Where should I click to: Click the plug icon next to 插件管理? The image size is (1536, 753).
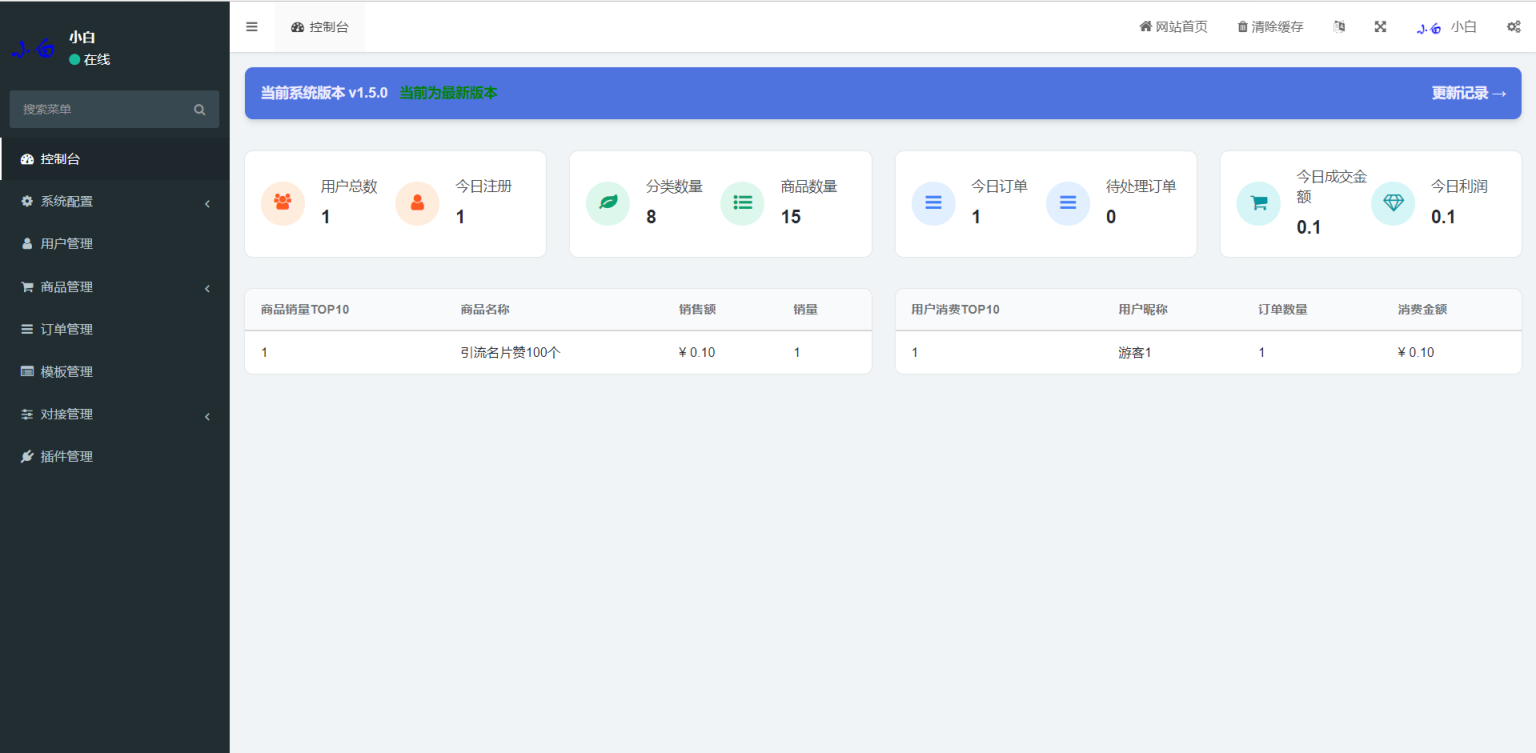[x=27, y=456]
